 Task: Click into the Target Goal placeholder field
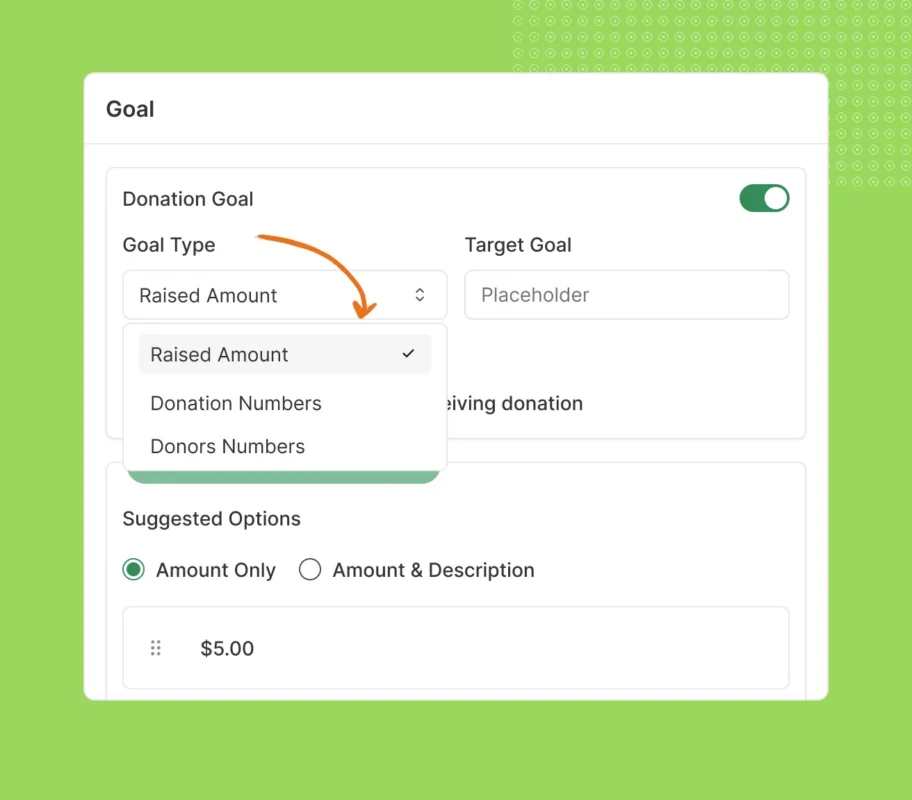[626, 295]
